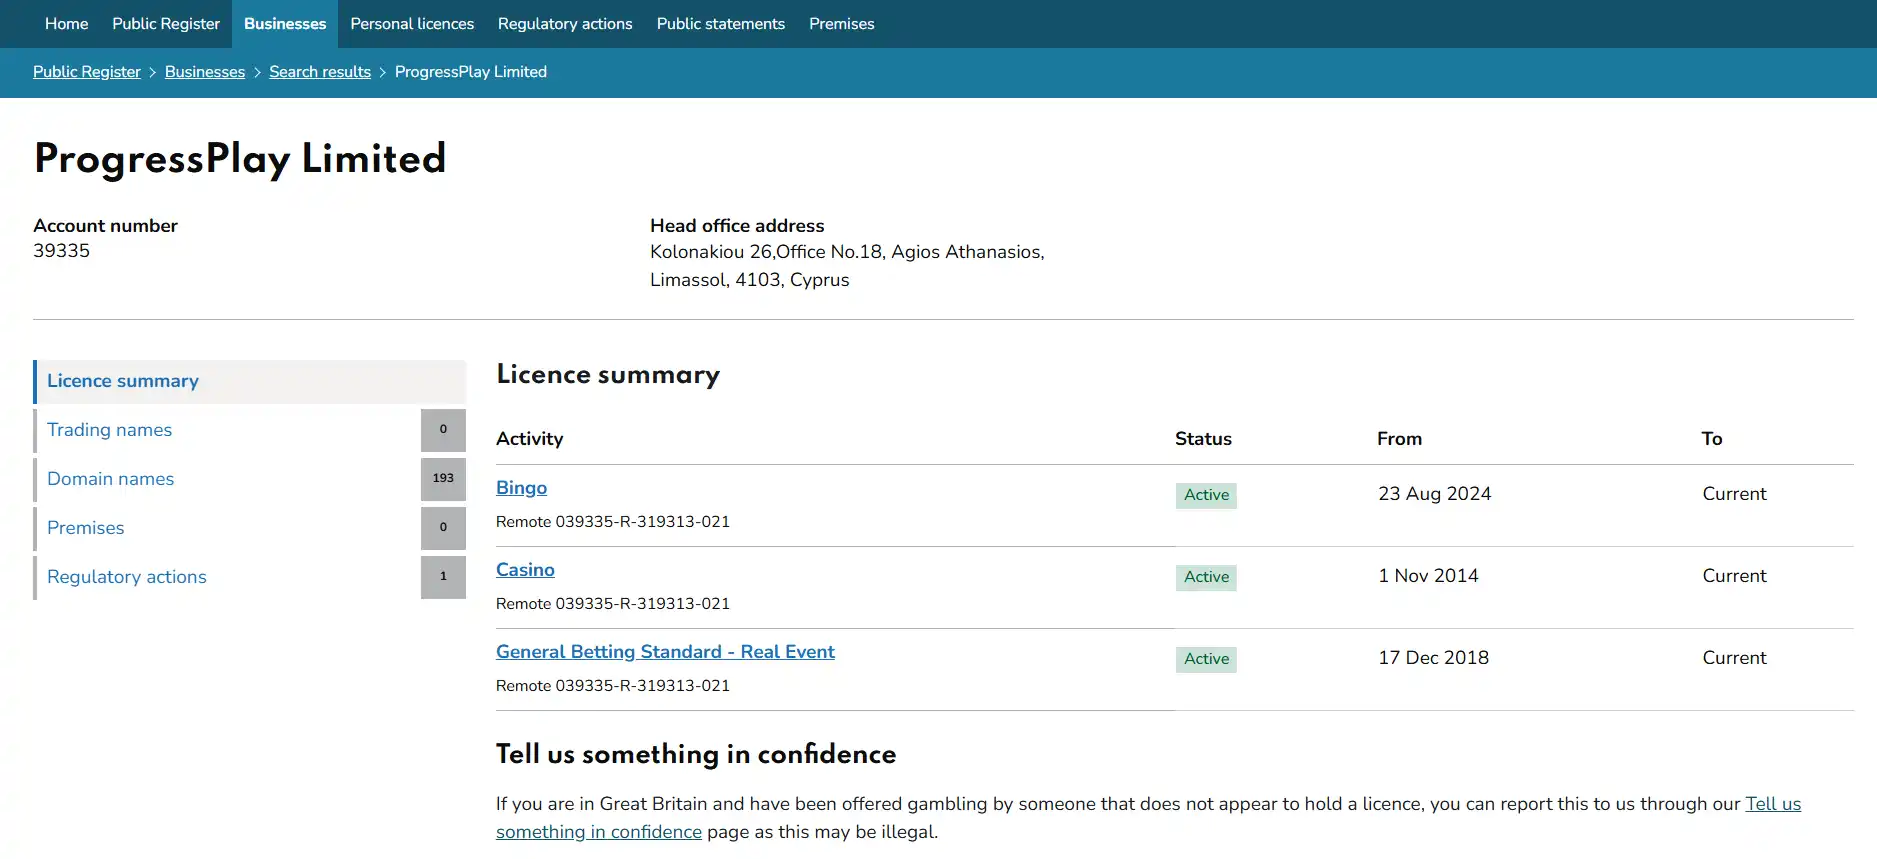Click Current value in the Casino row
The width and height of the screenshot is (1877, 859).
1734,576
